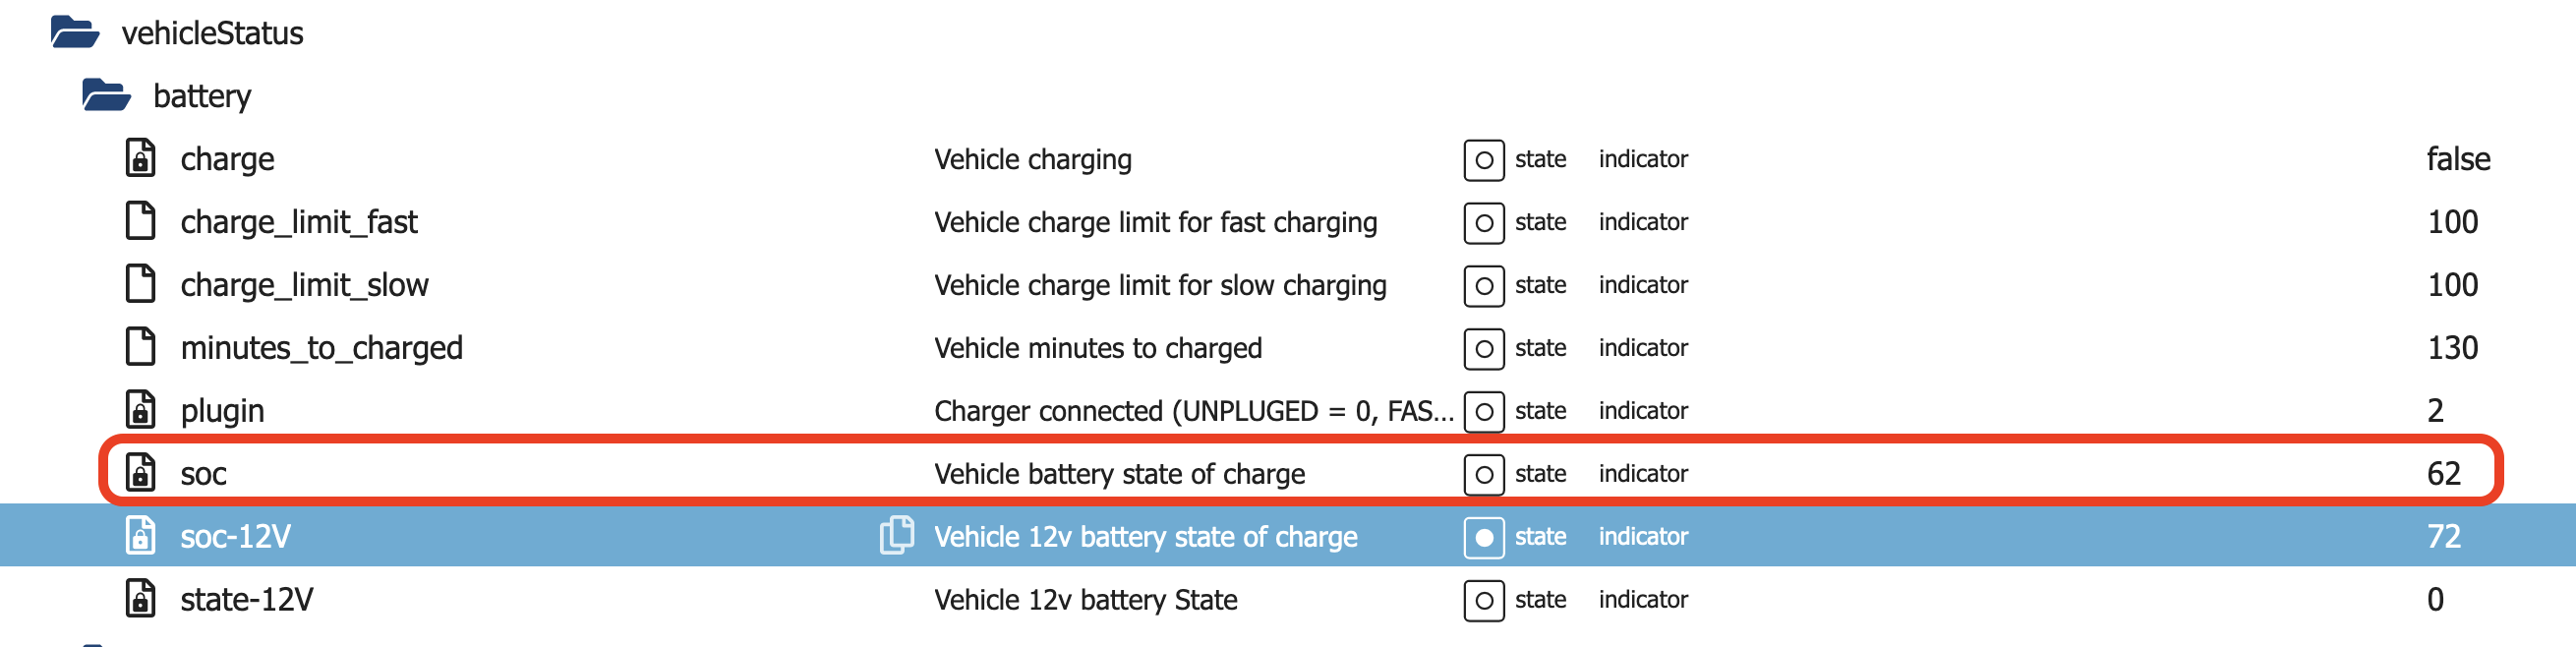The image size is (2576, 647).
Task: Click the soc value 62
Action: click(x=2443, y=474)
